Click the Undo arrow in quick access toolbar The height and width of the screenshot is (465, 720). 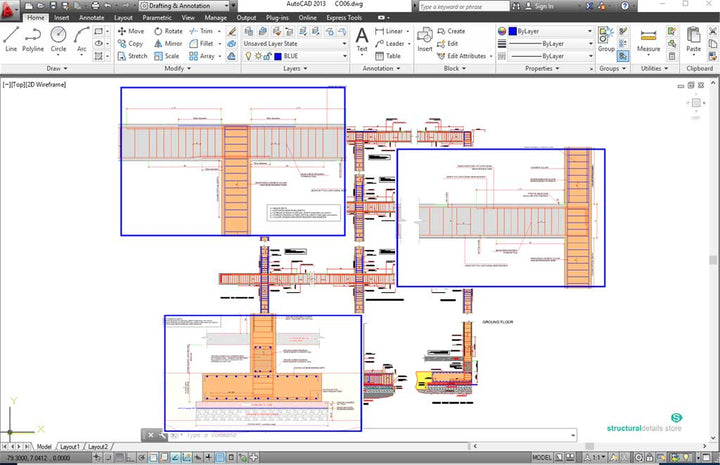click(108, 6)
